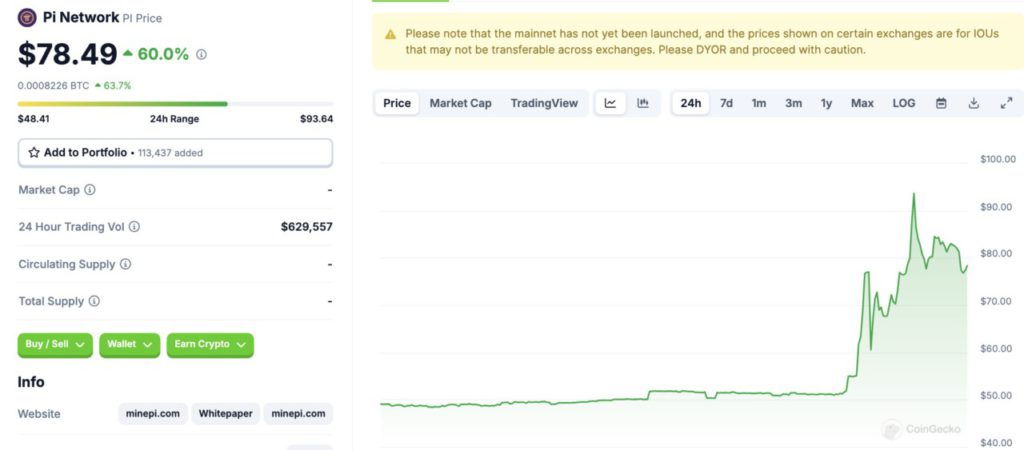Image resolution: width=1024 pixels, height=450 pixels.
Task: Click the Circulating Supply info icon
Action: 125,264
